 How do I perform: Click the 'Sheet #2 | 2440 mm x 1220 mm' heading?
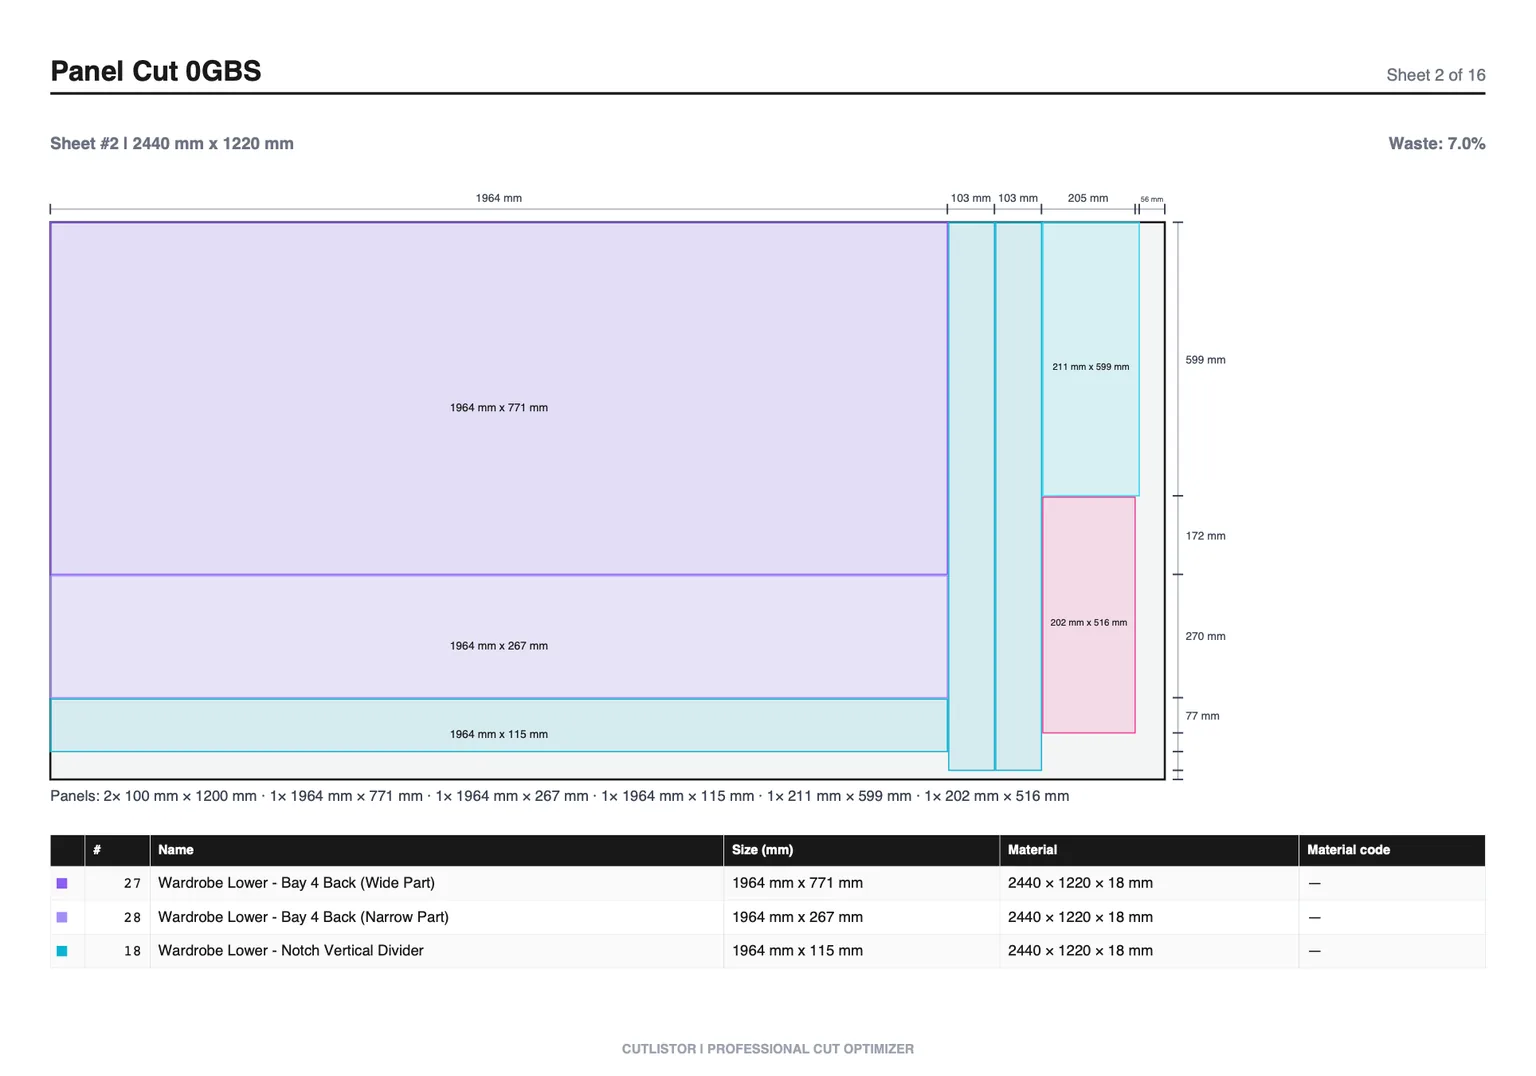tap(172, 143)
